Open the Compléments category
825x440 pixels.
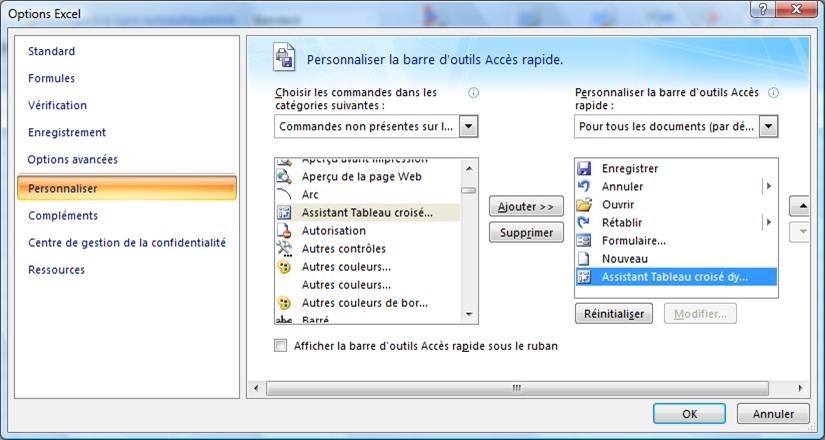point(63,216)
